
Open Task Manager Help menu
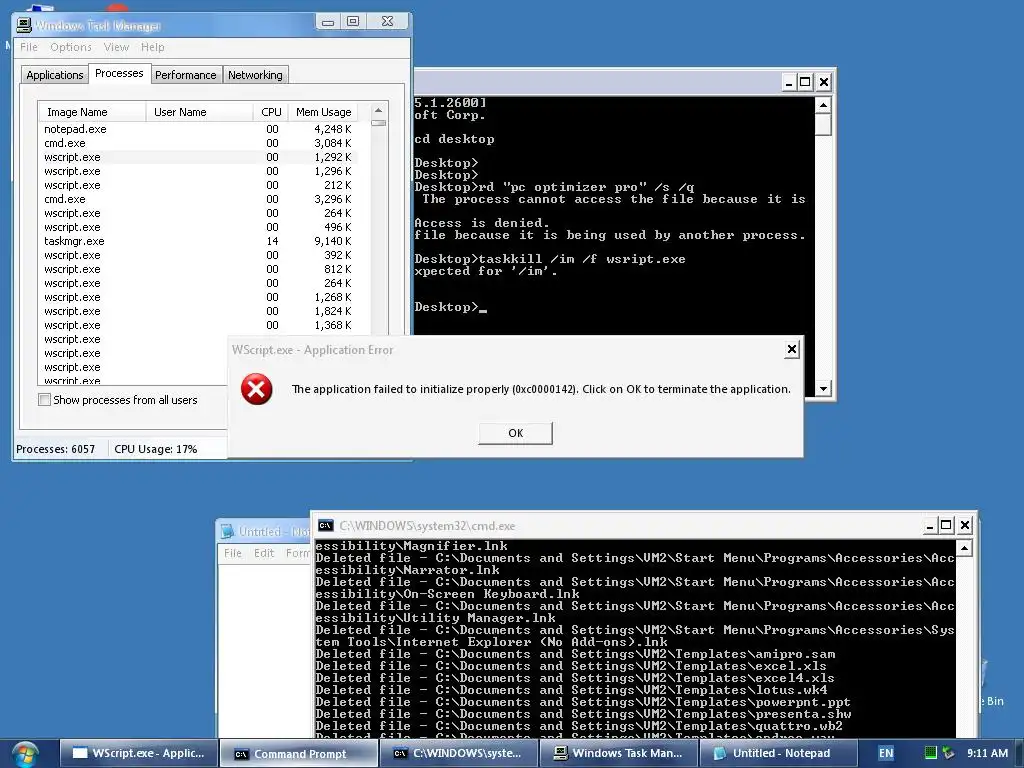[153, 47]
